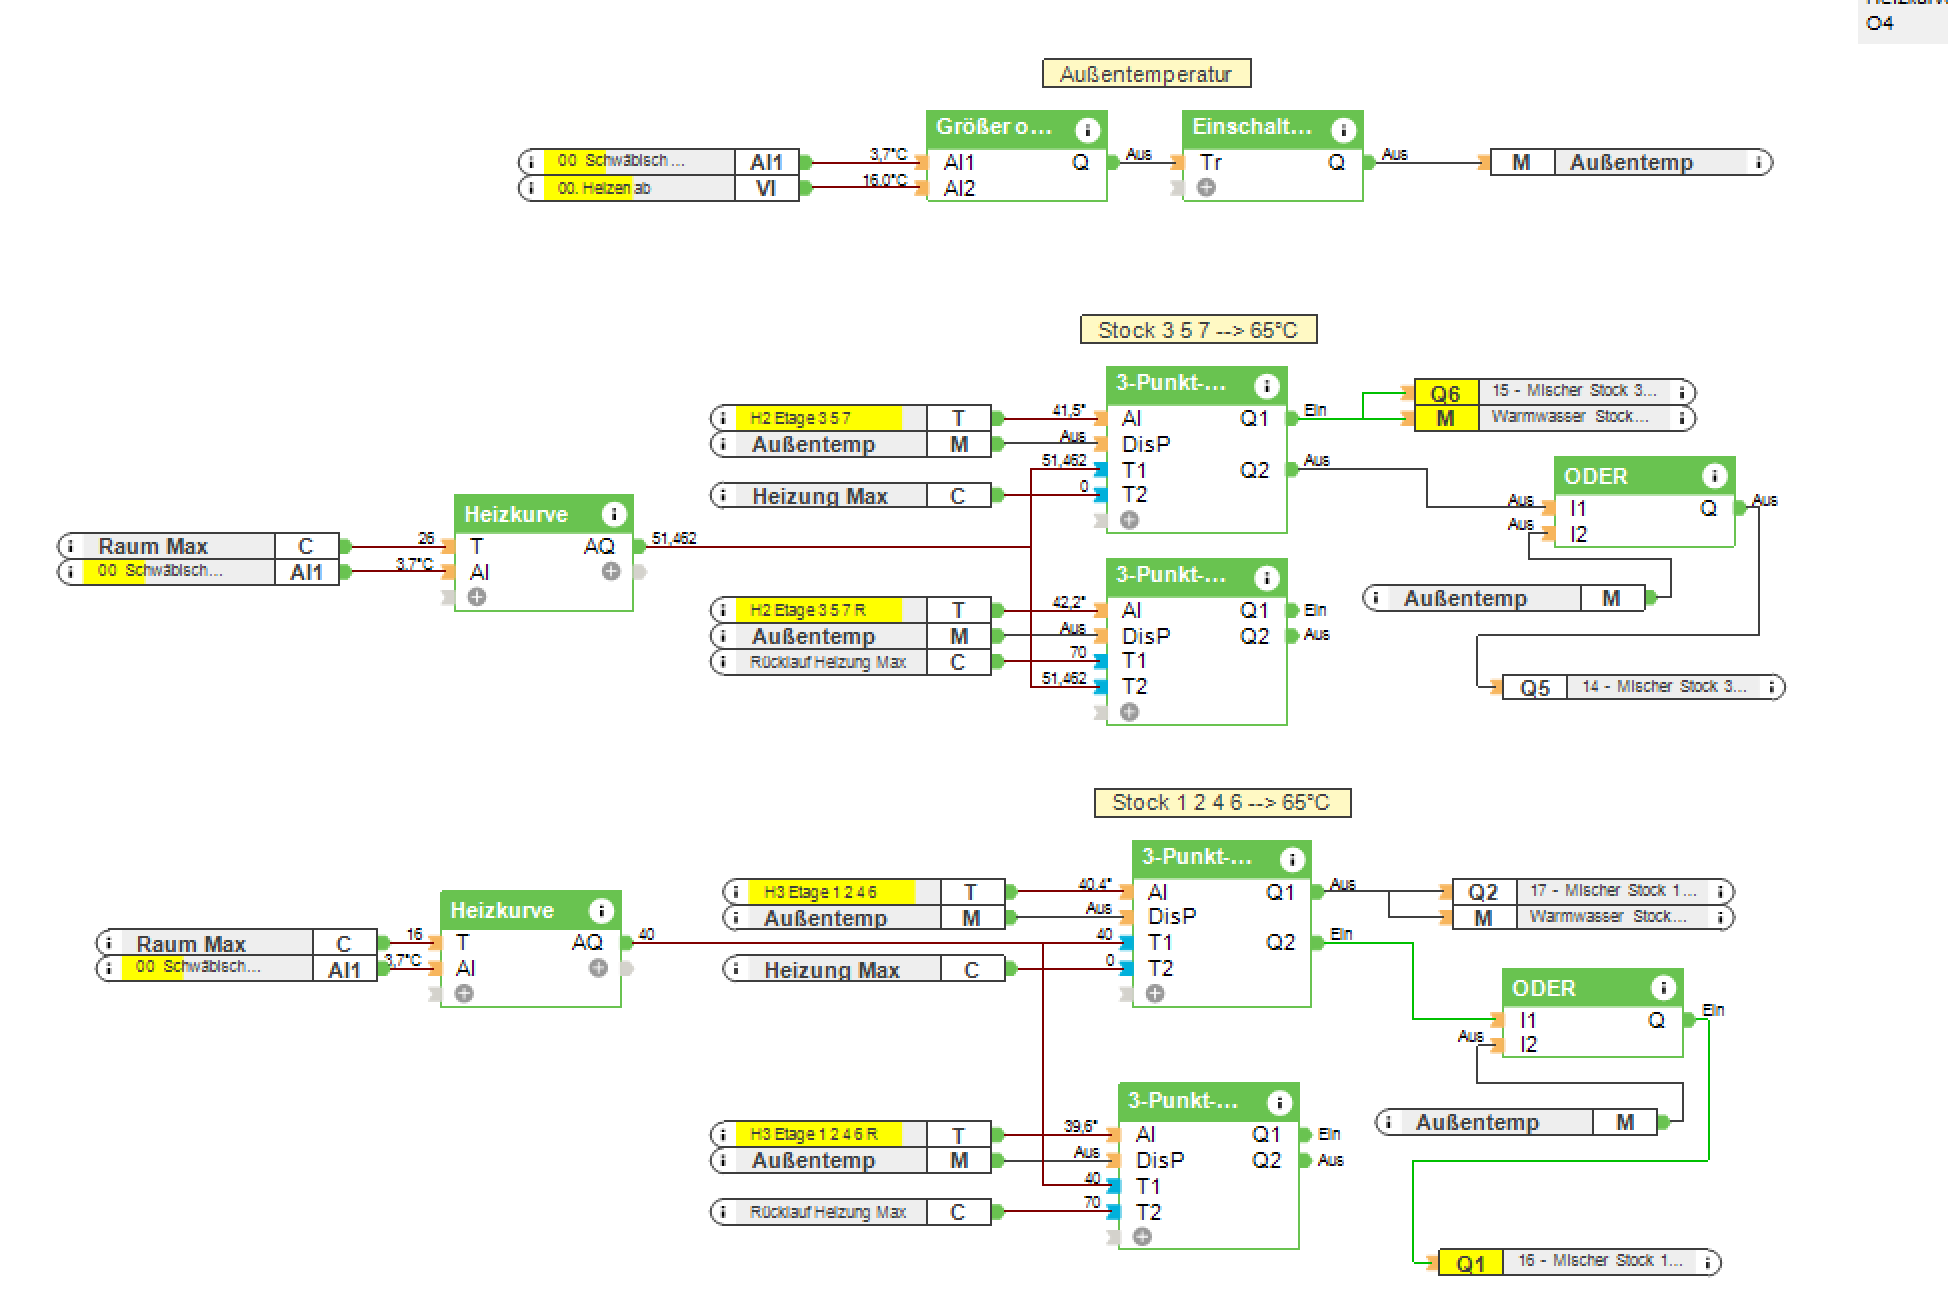The height and width of the screenshot is (1294, 1948).
Task: Click info icon on Größer o... block
Action: 1087,130
